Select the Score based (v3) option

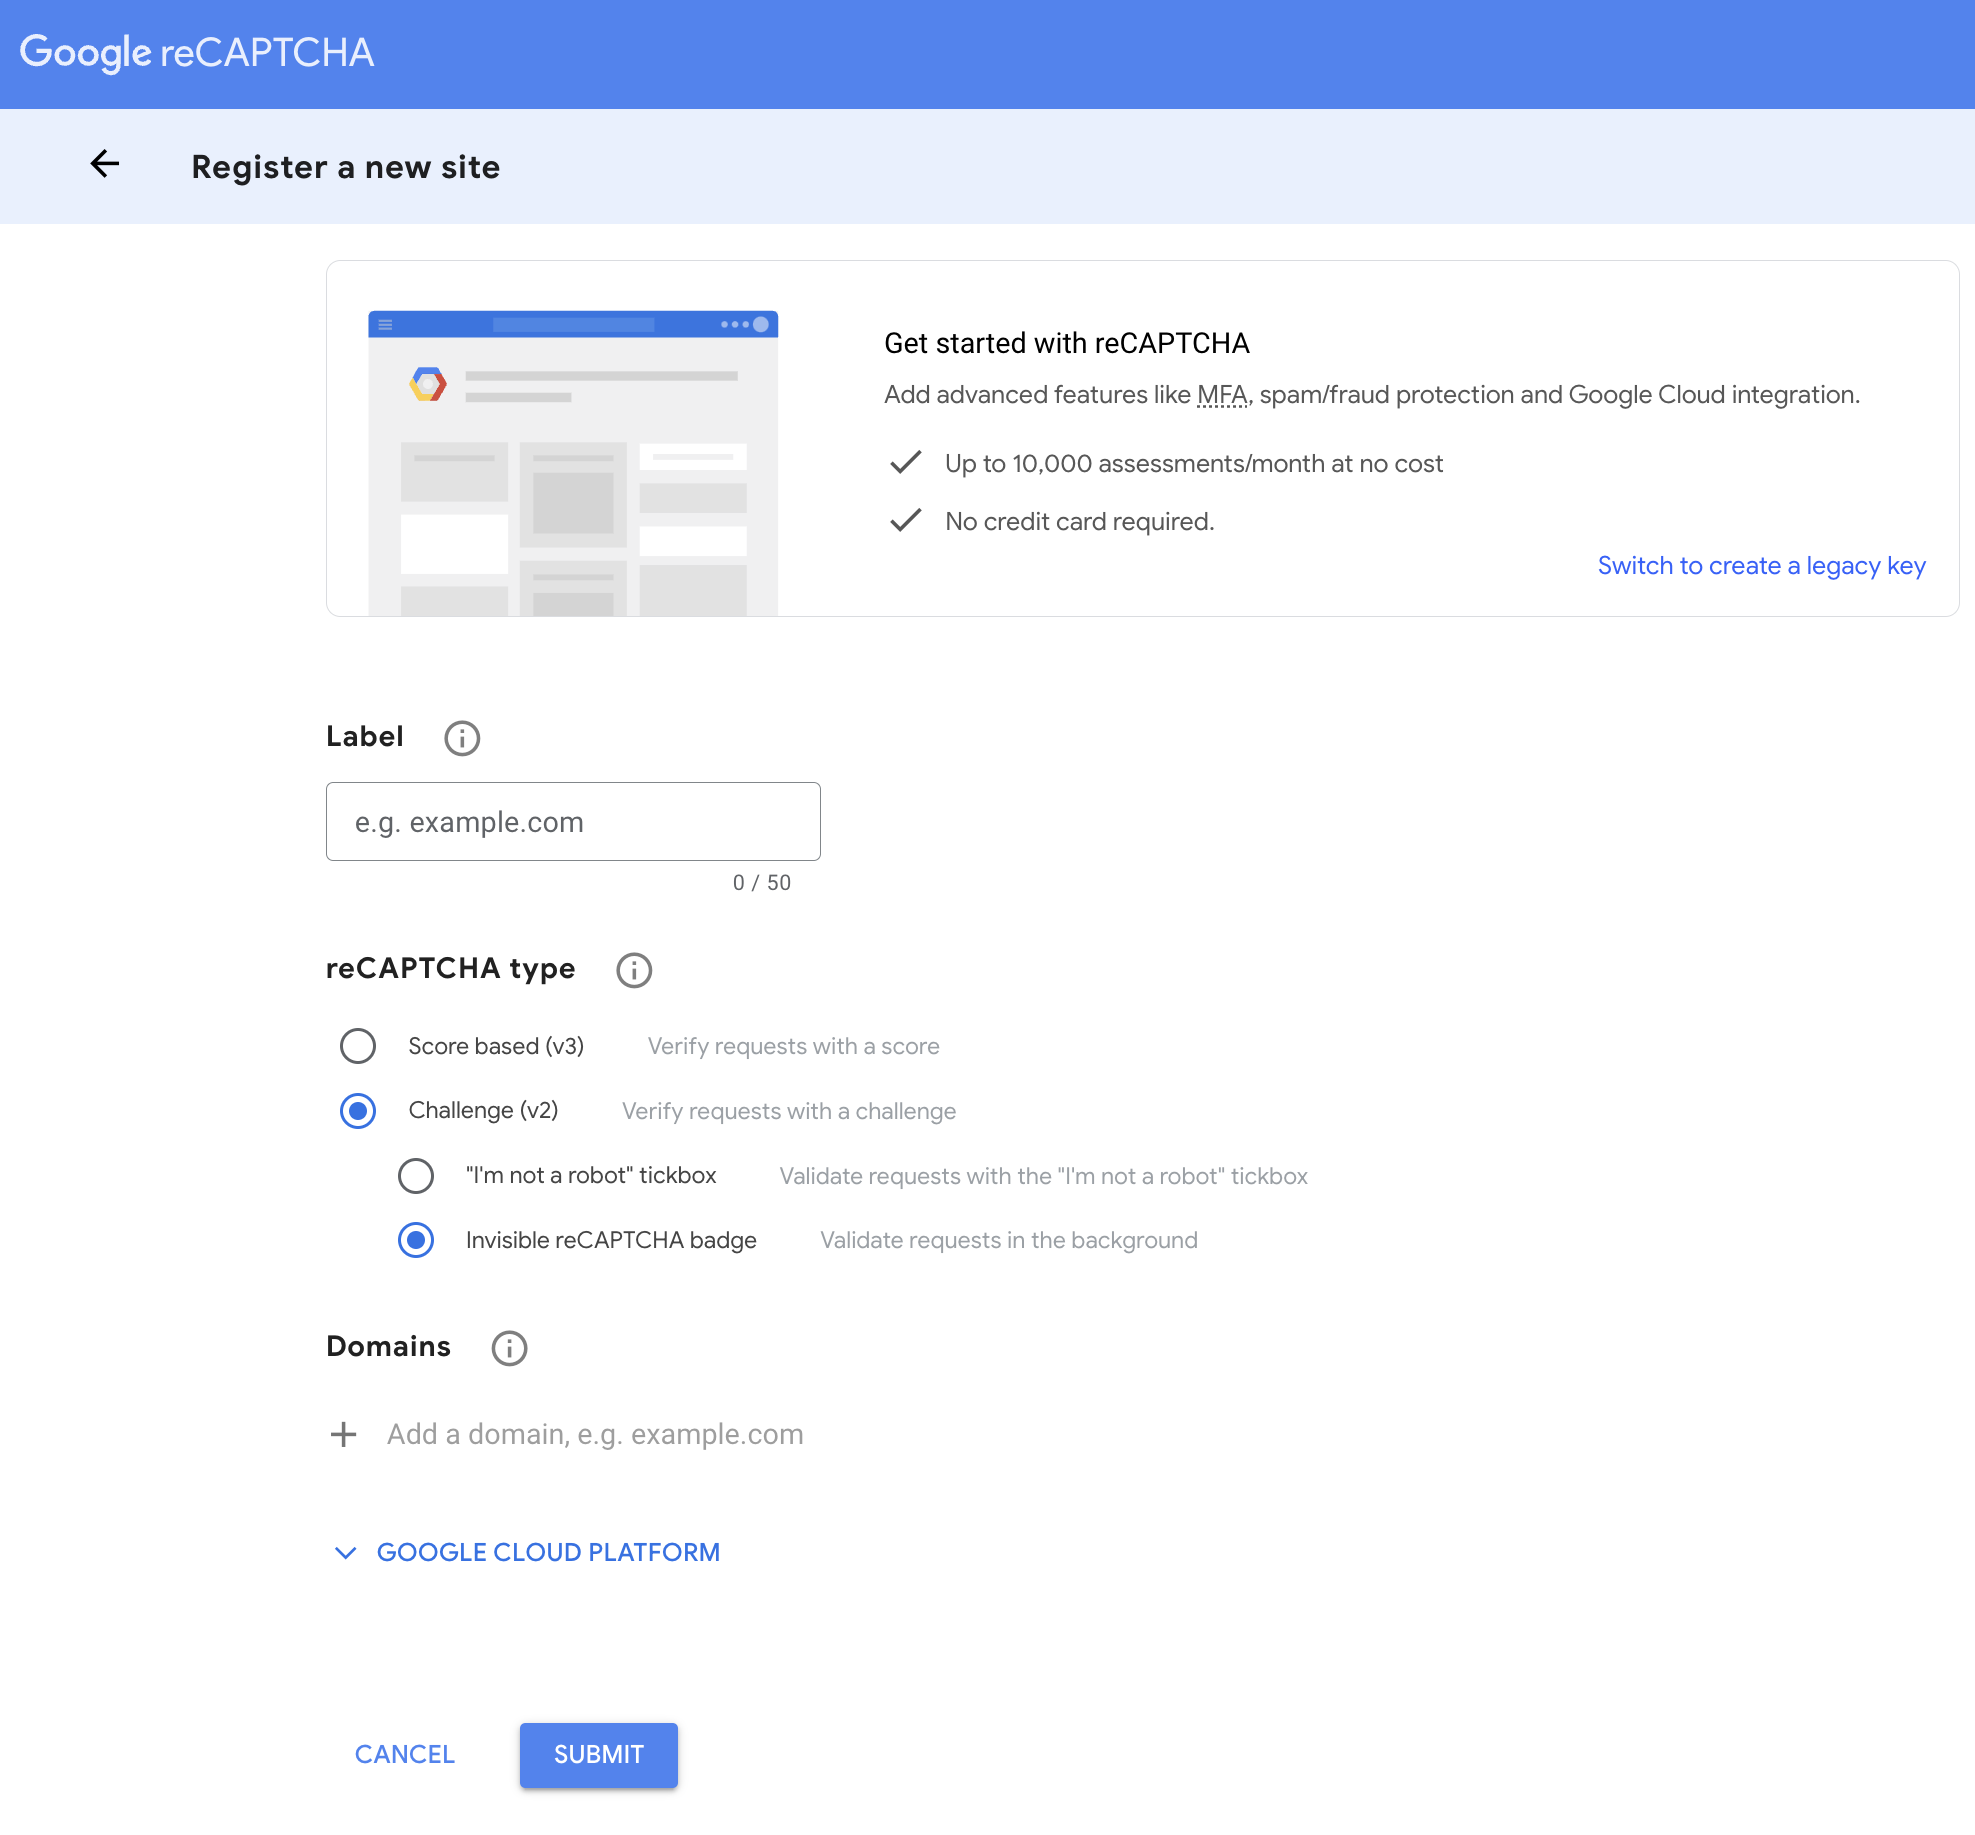point(357,1046)
